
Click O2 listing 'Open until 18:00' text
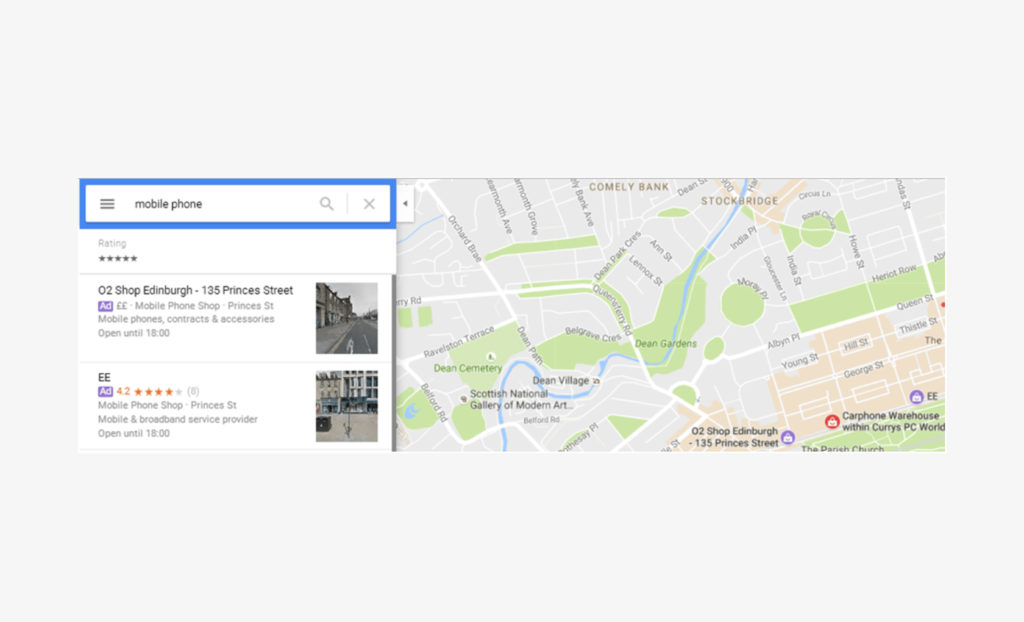click(x=134, y=333)
